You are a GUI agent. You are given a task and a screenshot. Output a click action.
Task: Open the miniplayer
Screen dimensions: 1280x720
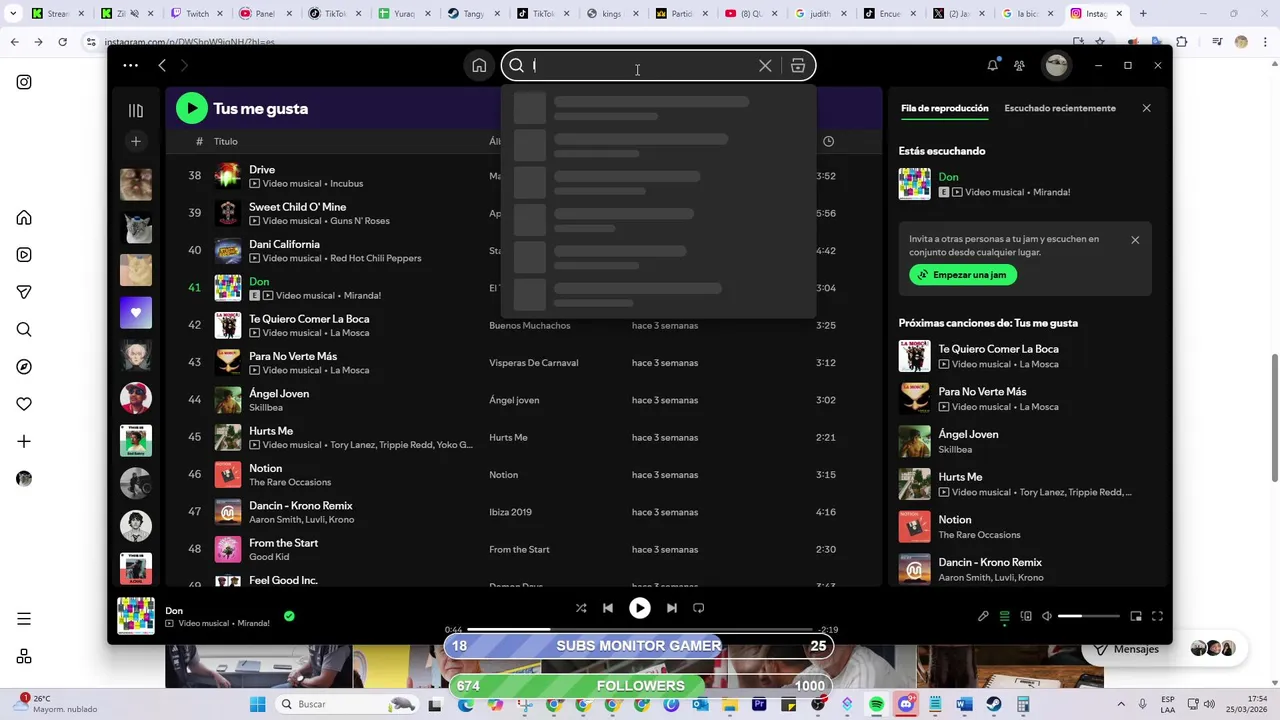point(1136,616)
